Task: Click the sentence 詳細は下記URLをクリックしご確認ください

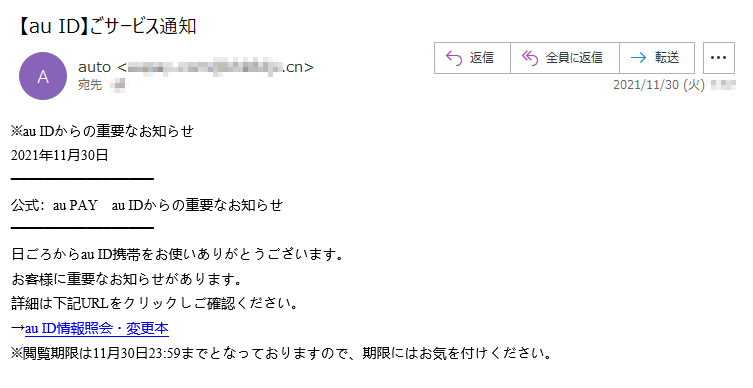Action: [155, 303]
